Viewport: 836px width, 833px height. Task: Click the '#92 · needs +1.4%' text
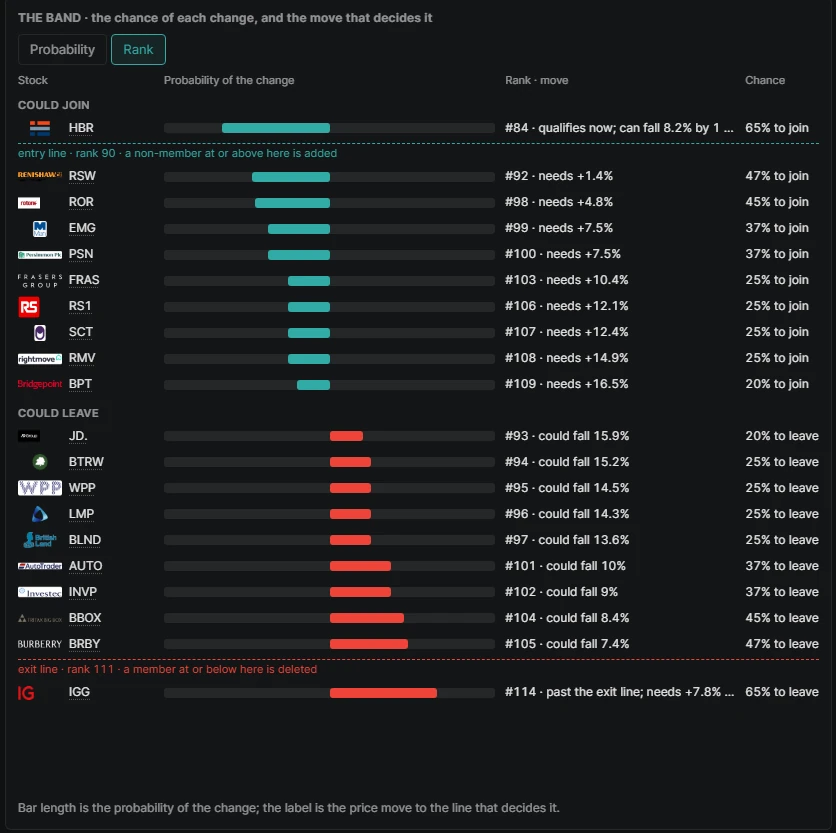(559, 176)
